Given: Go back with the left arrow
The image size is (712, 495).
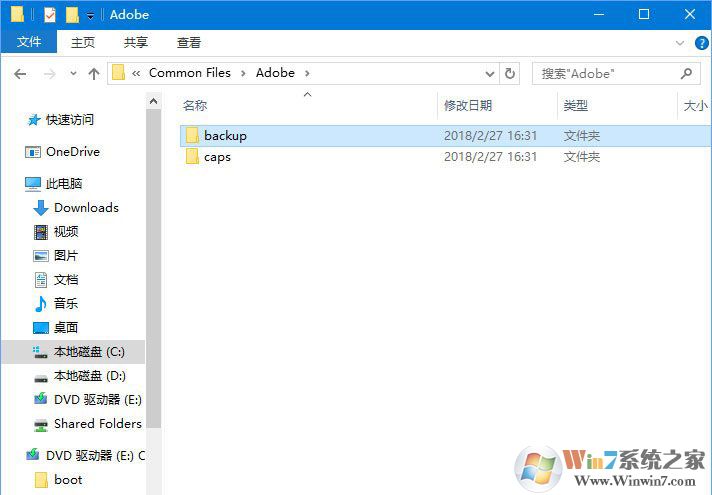Looking at the screenshot, I should point(20,74).
